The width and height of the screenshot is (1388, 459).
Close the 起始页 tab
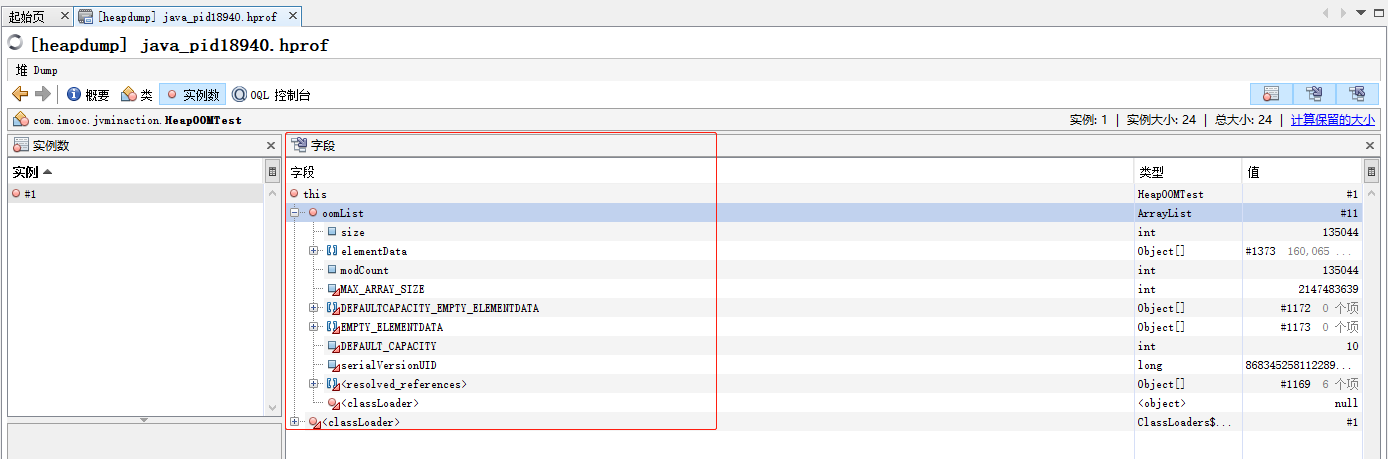click(x=64, y=17)
